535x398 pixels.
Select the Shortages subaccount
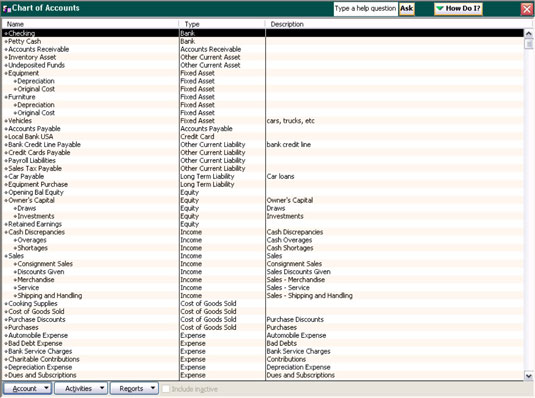point(32,248)
